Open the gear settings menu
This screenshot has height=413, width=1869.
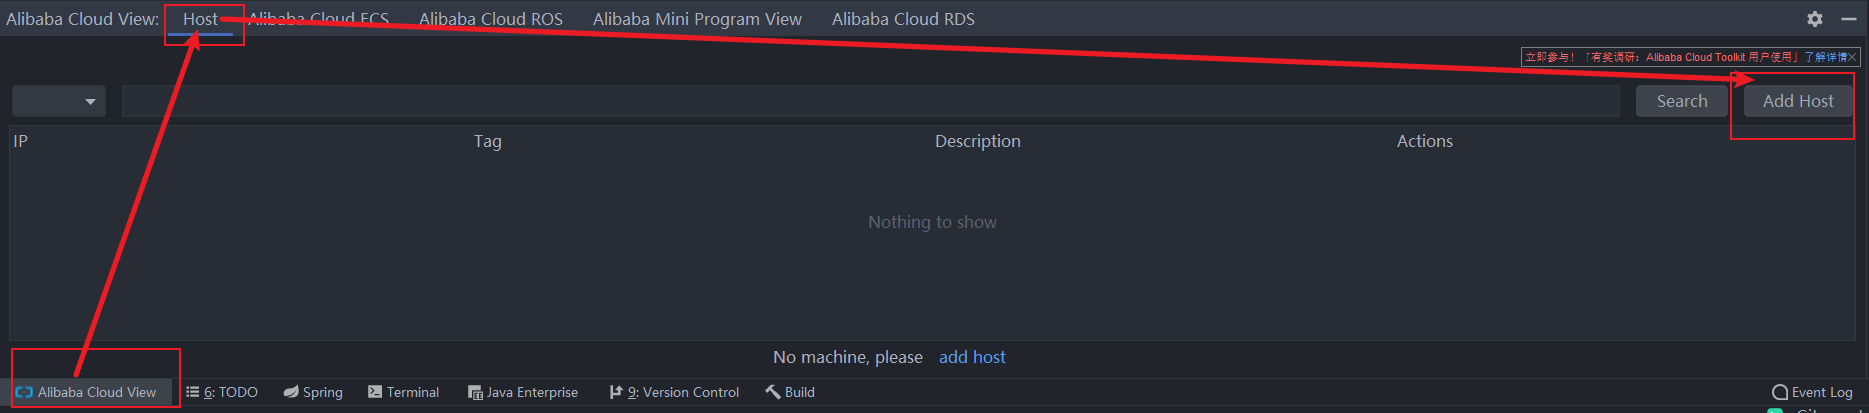[1815, 19]
